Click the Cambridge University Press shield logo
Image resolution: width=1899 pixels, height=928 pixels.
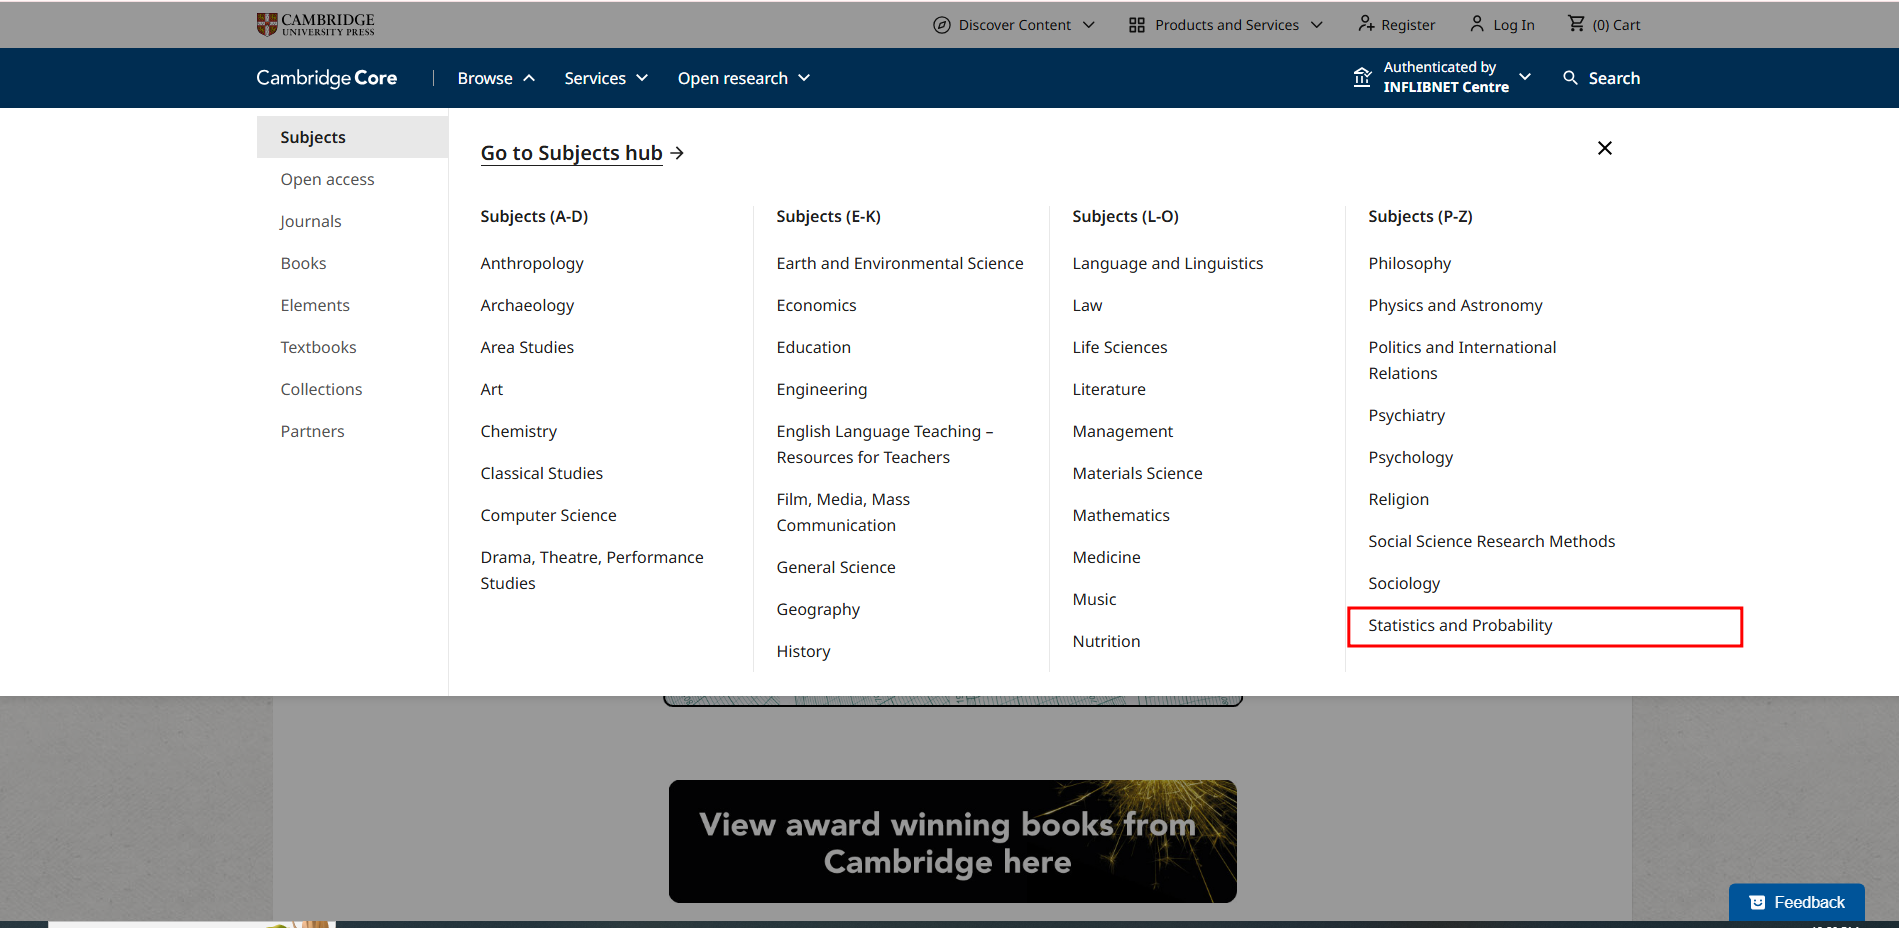pyautogui.click(x=267, y=24)
